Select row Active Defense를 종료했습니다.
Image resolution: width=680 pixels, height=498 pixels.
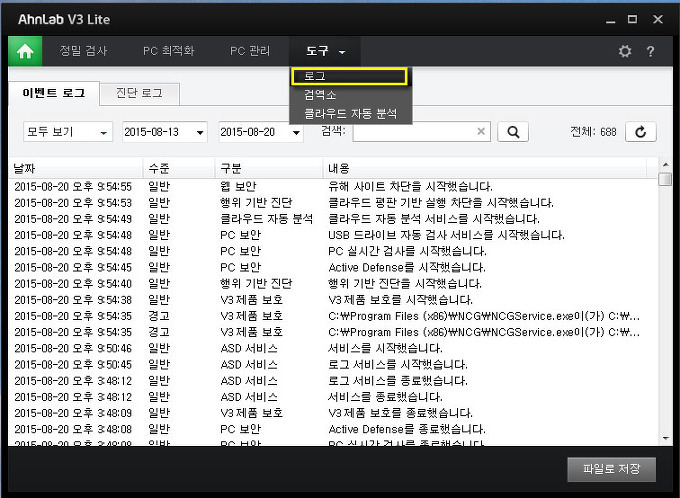point(333,429)
